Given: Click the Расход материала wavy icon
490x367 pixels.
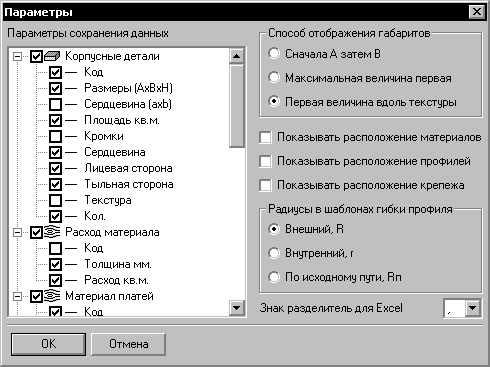Looking at the screenshot, I should (x=52, y=232).
